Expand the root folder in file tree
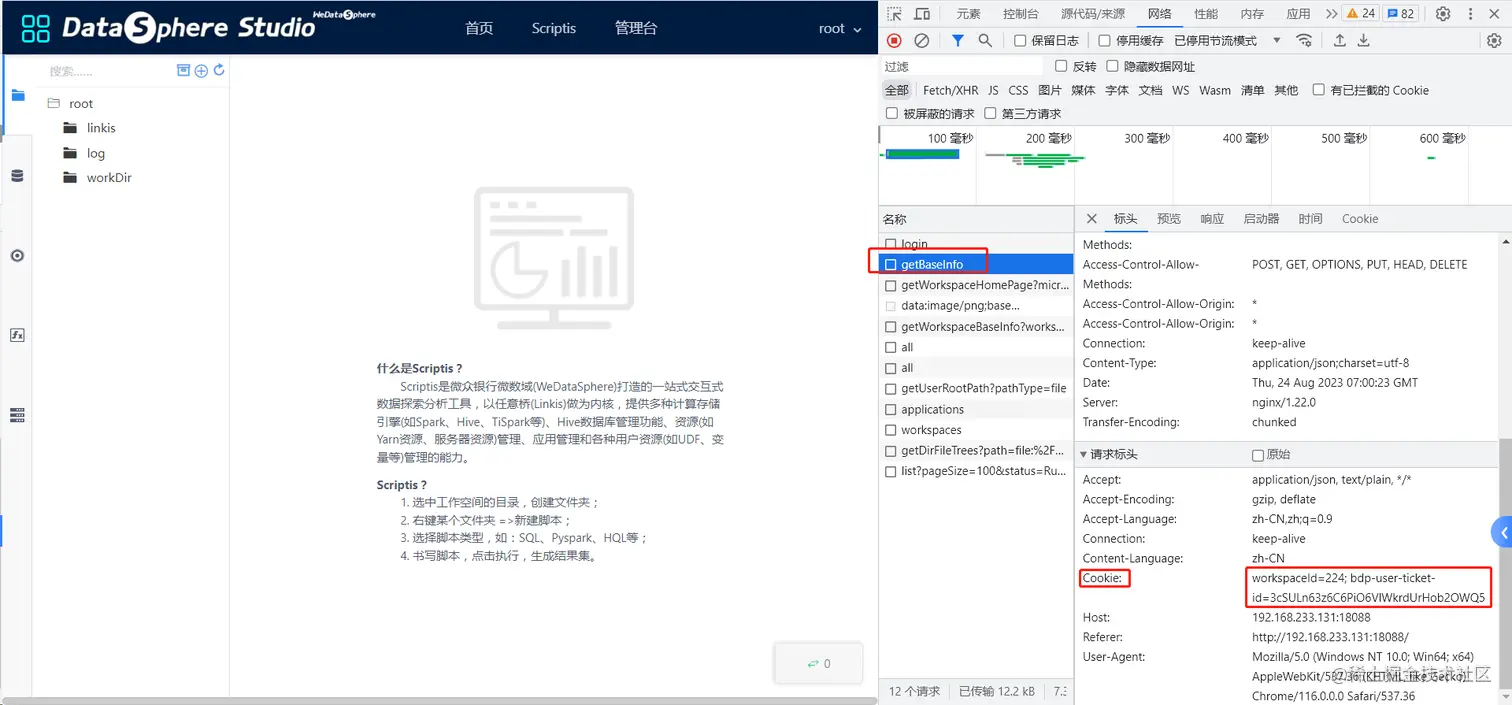The height and width of the screenshot is (705, 1512). click(x=54, y=103)
